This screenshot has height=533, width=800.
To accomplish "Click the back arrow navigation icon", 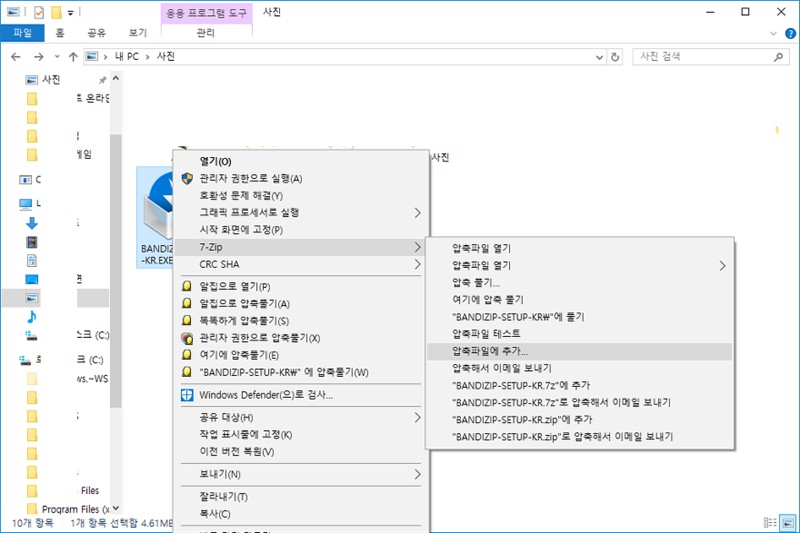I will [13, 56].
